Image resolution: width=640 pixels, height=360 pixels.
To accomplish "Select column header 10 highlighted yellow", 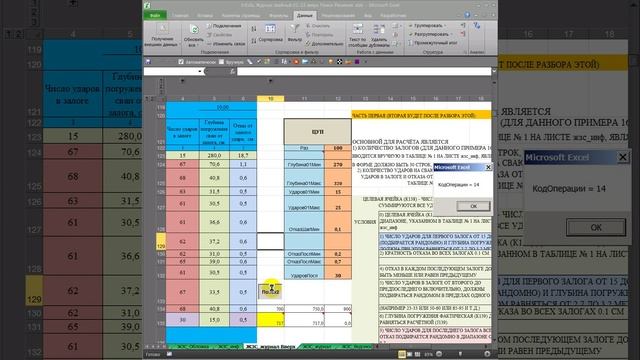I will point(270,99).
